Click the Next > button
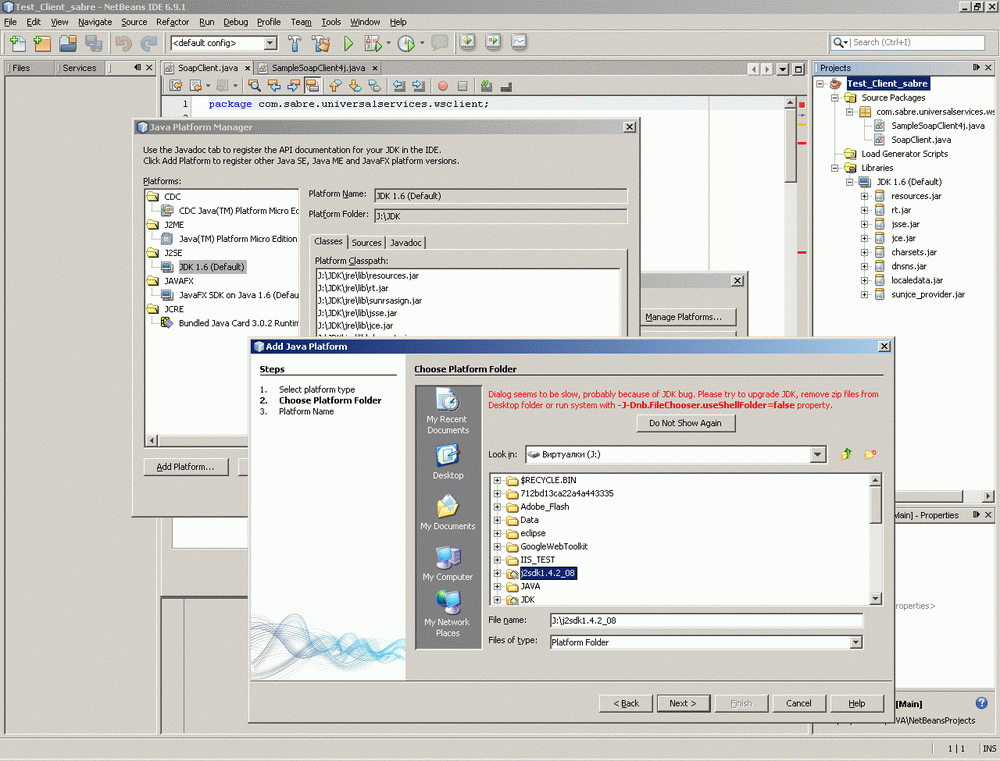 [x=682, y=703]
